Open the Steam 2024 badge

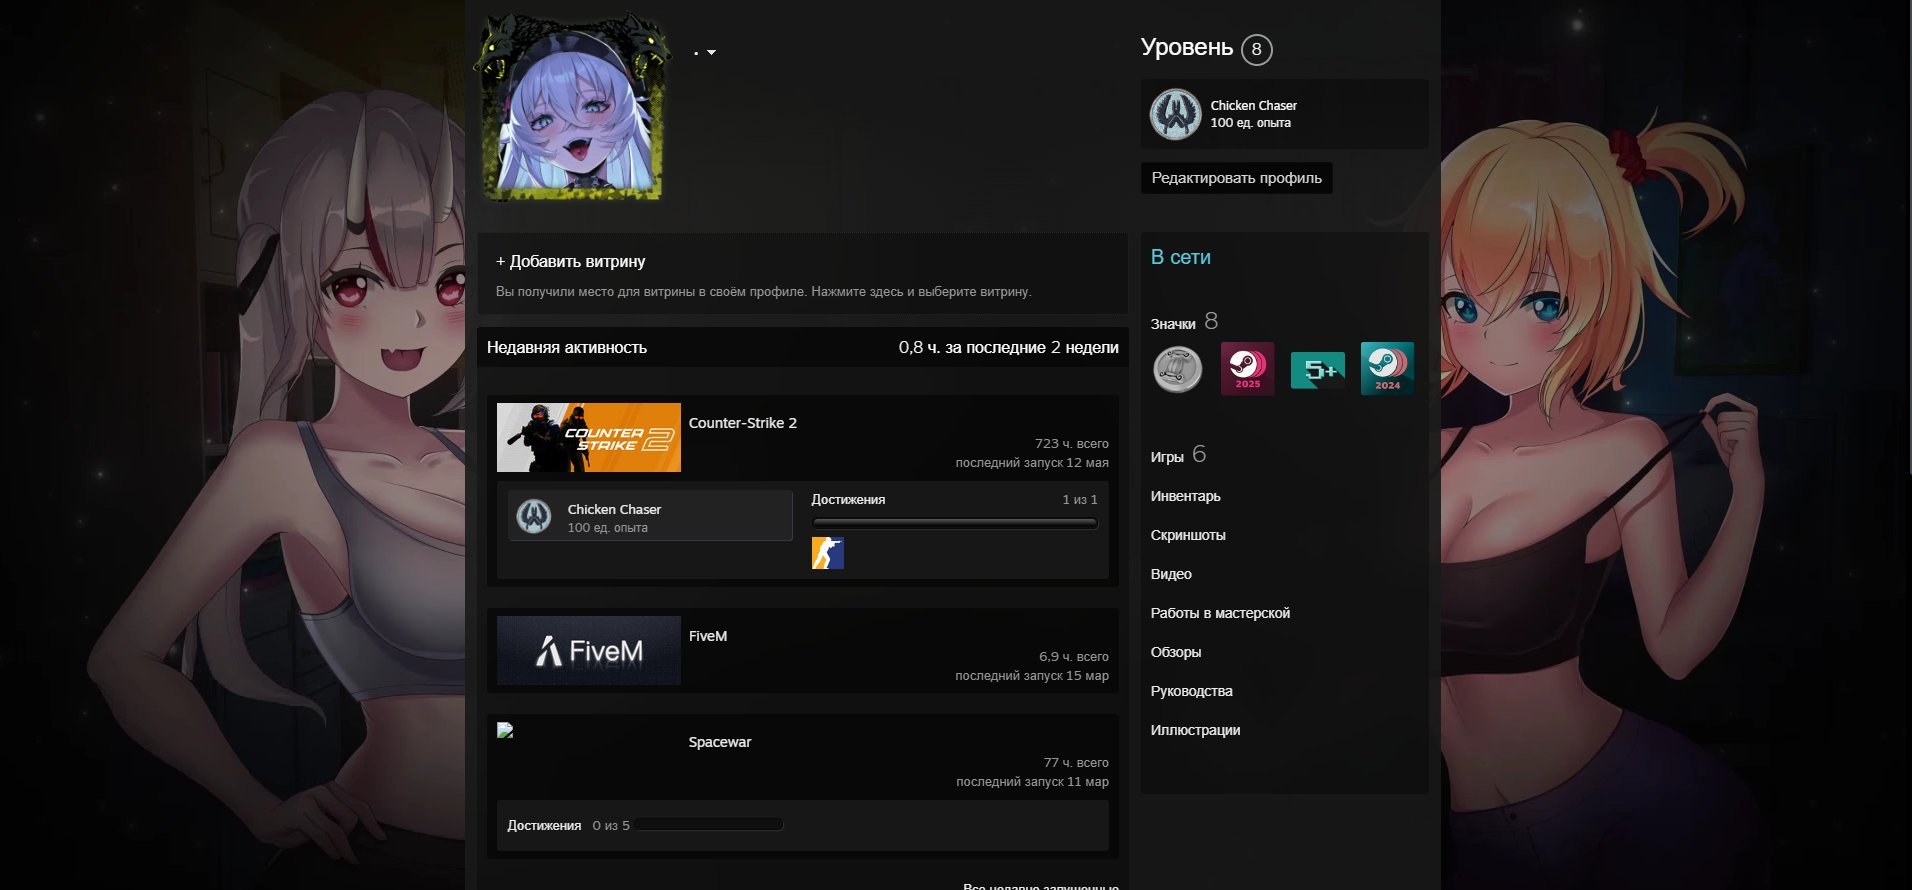click(1388, 369)
